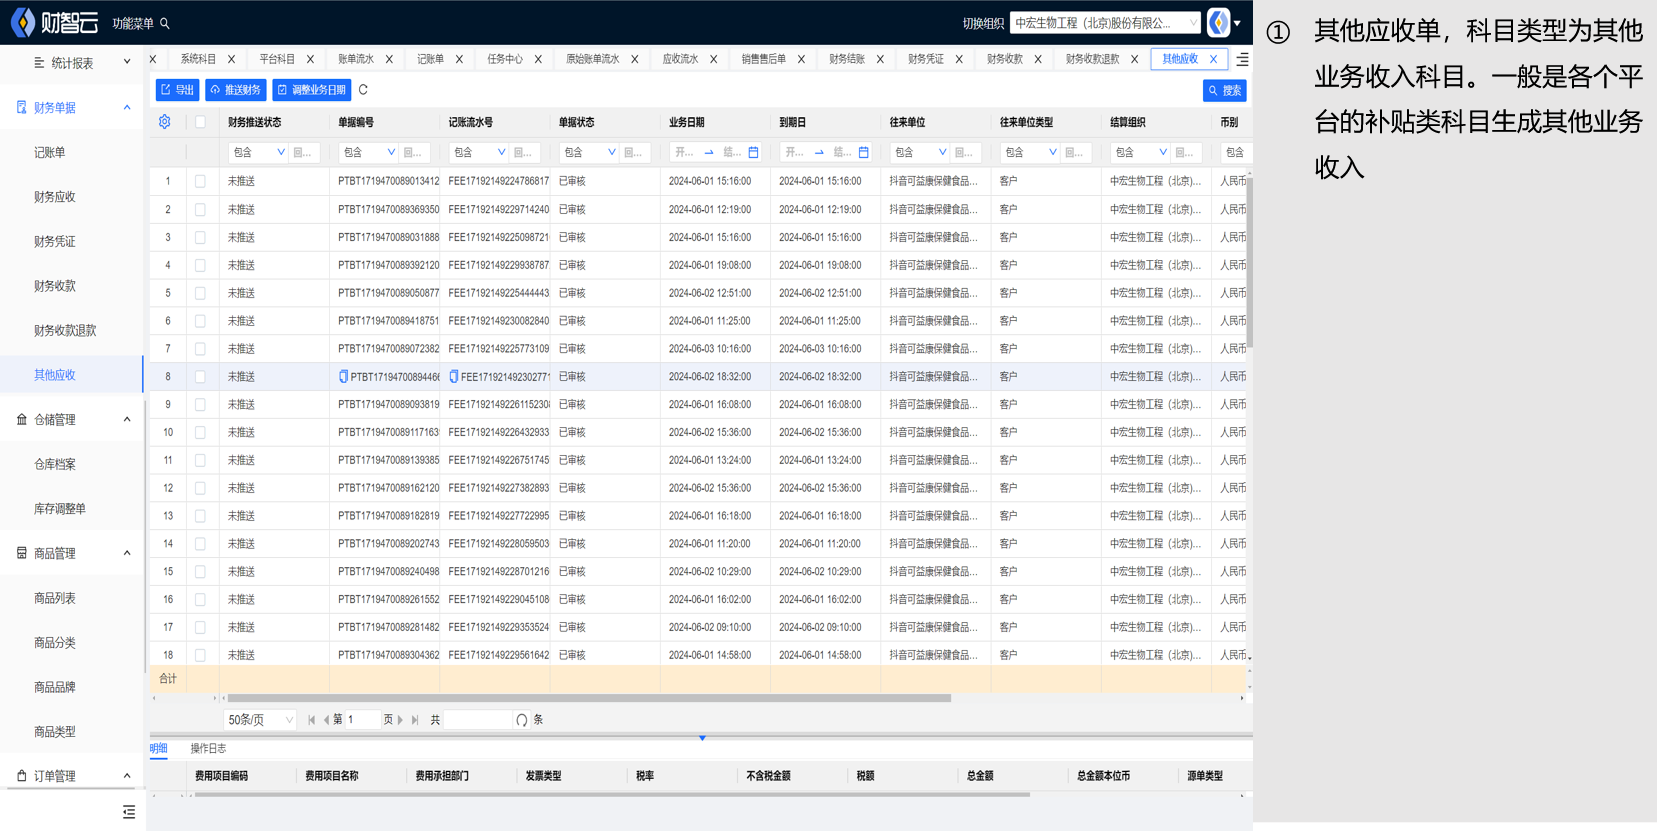This screenshot has width=1657, height=831.
Task: Open the table column settings gear
Action: tap(165, 122)
